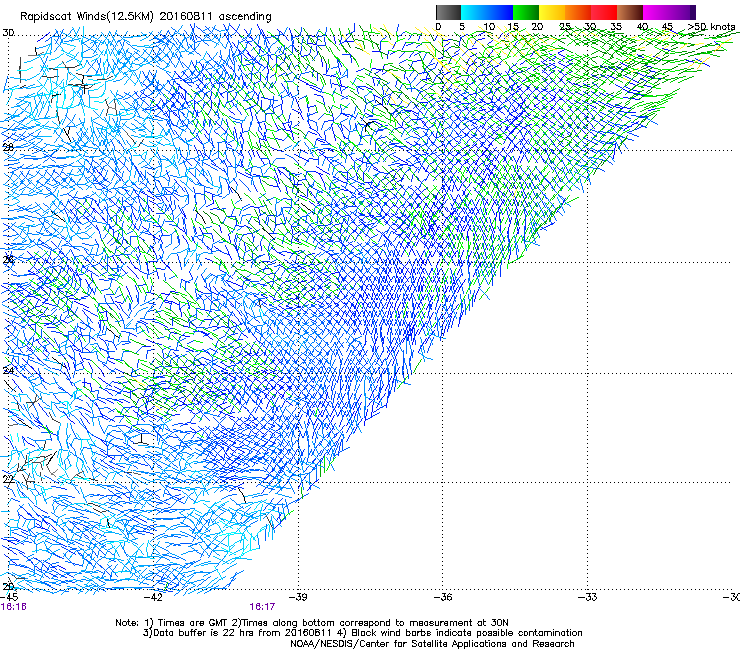Viewport: 740px width, 650px height.
Task: Click the '-39' longitude axis label
Action: [x=298, y=597]
